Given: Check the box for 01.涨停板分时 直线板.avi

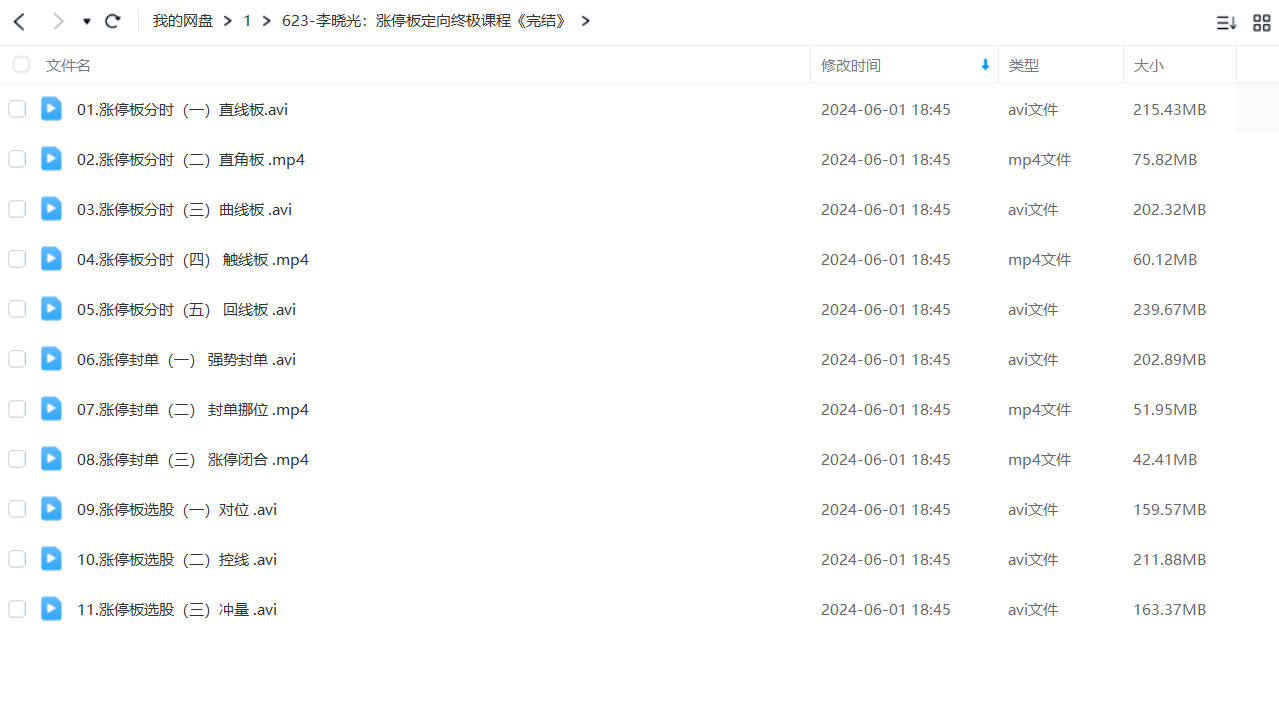Looking at the screenshot, I should tap(17, 109).
